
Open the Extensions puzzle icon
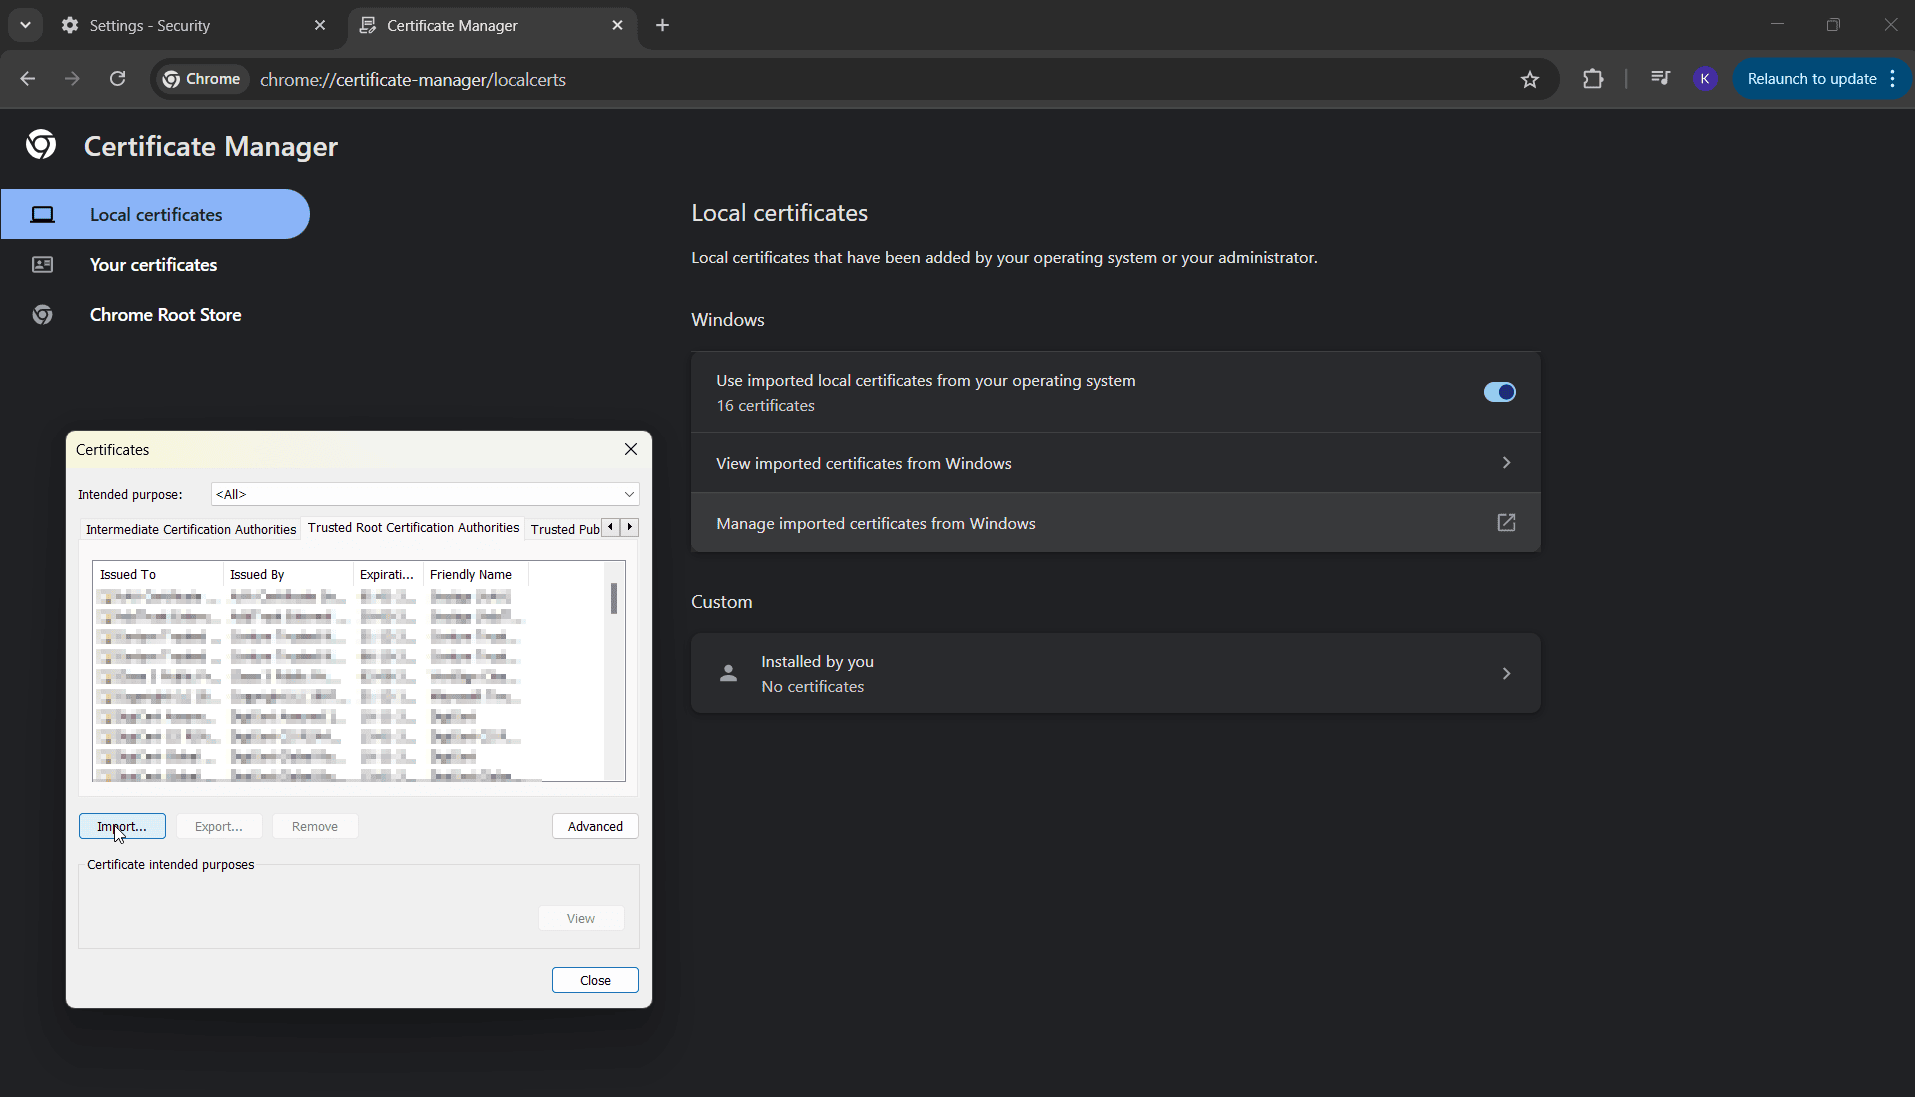click(x=1593, y=79)
